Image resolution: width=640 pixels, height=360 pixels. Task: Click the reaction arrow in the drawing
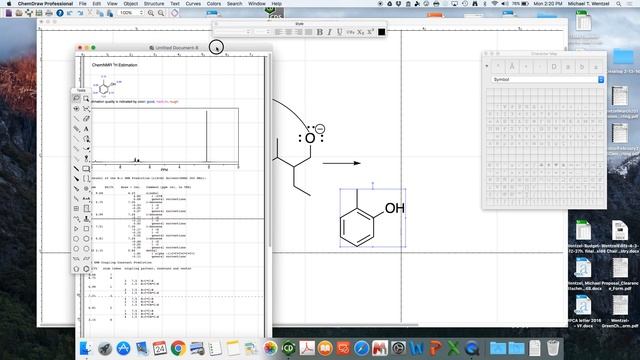pos(342,163)
